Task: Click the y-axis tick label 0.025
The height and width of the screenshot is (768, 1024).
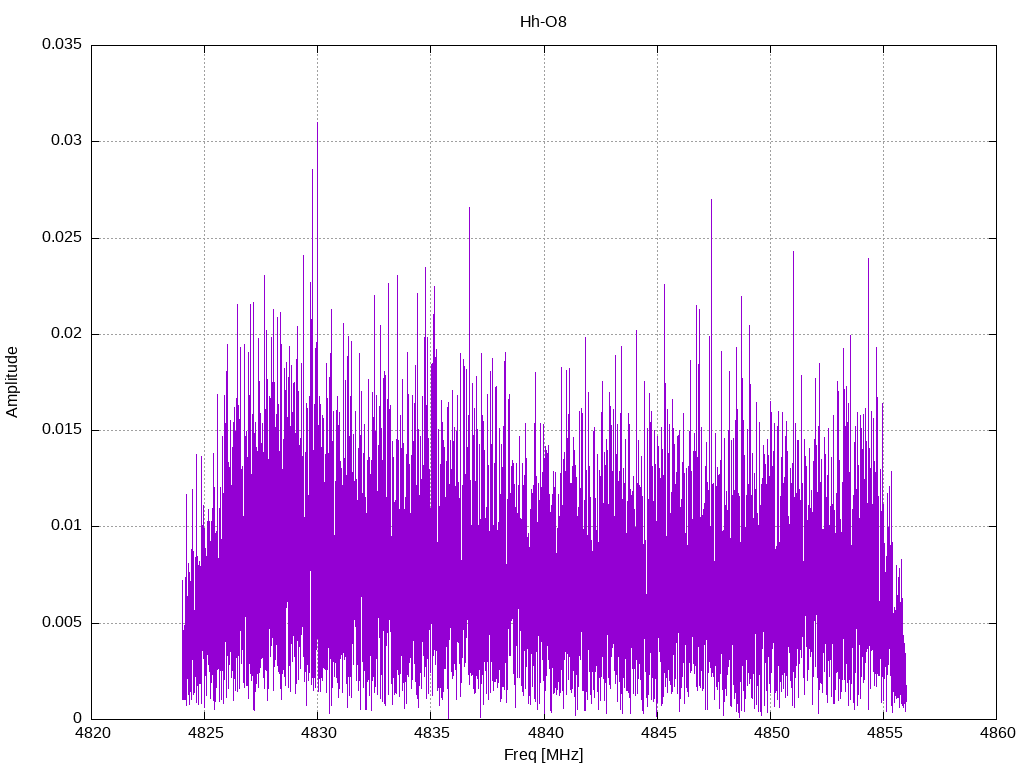Action: [62, 237]
